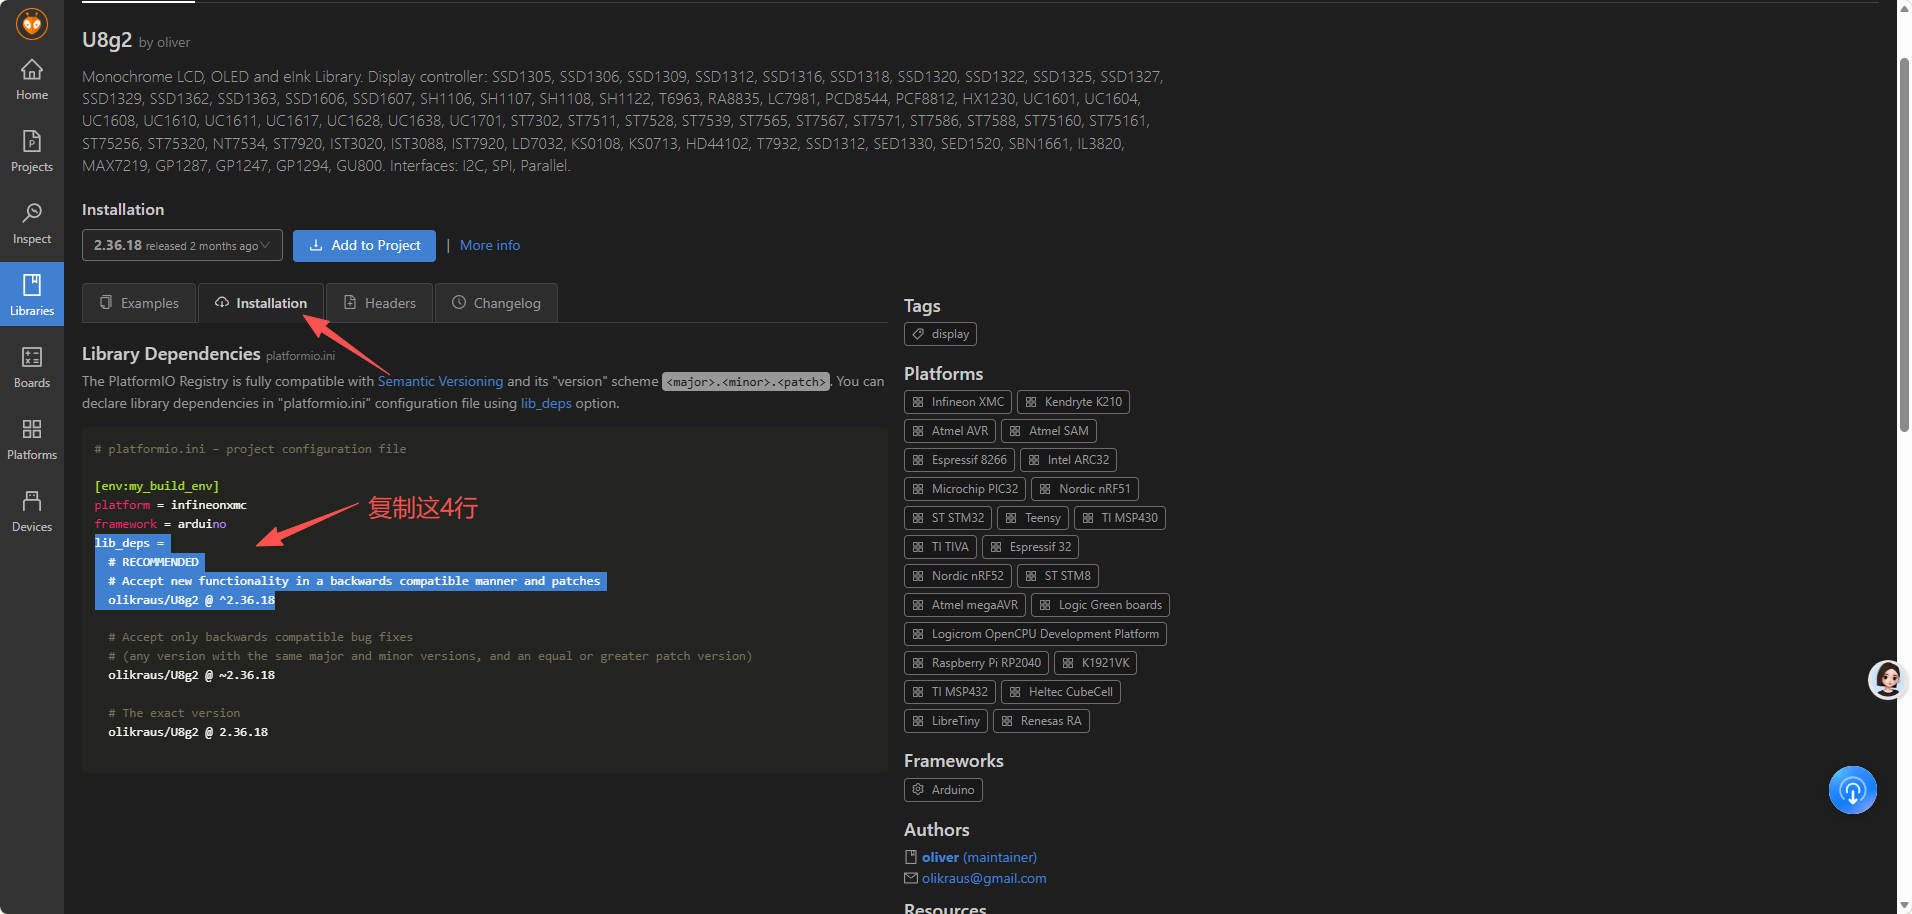Select the TI TIVA platform tag
The height and width of the screenshot is (914, 1912).
point(940,547)
